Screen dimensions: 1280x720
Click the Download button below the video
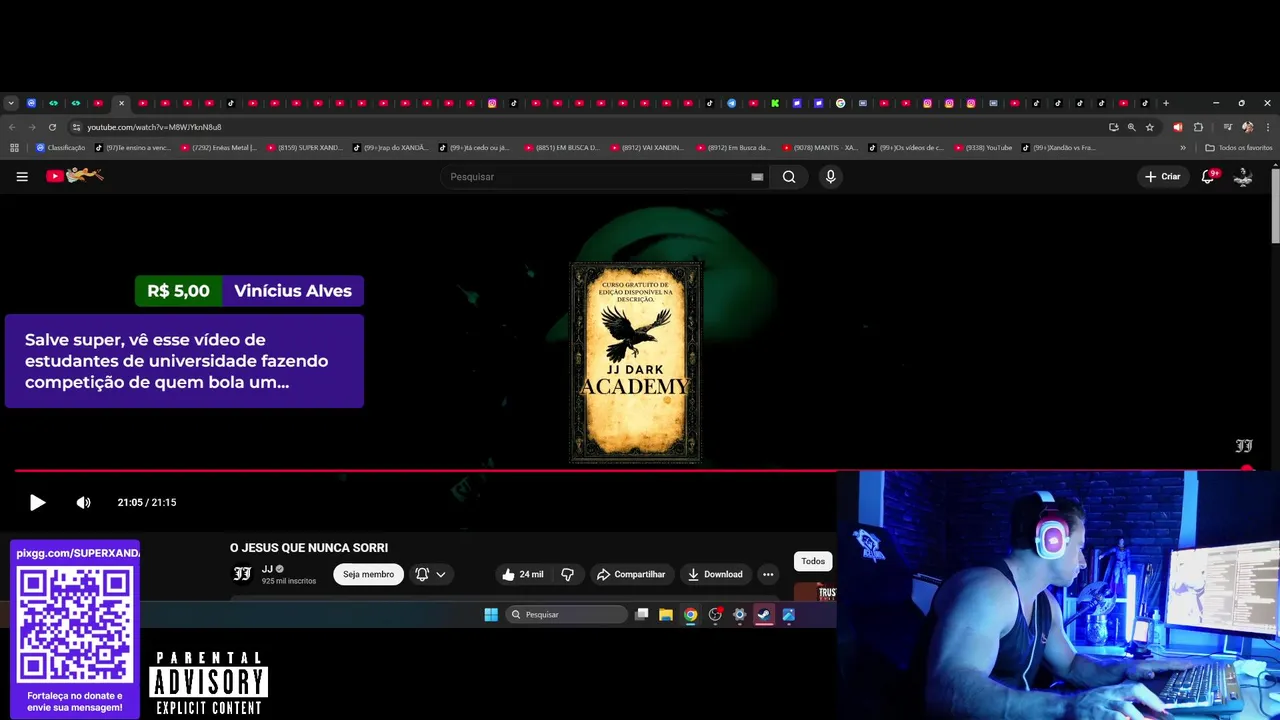pyautogui.click(x=715, y=574)
